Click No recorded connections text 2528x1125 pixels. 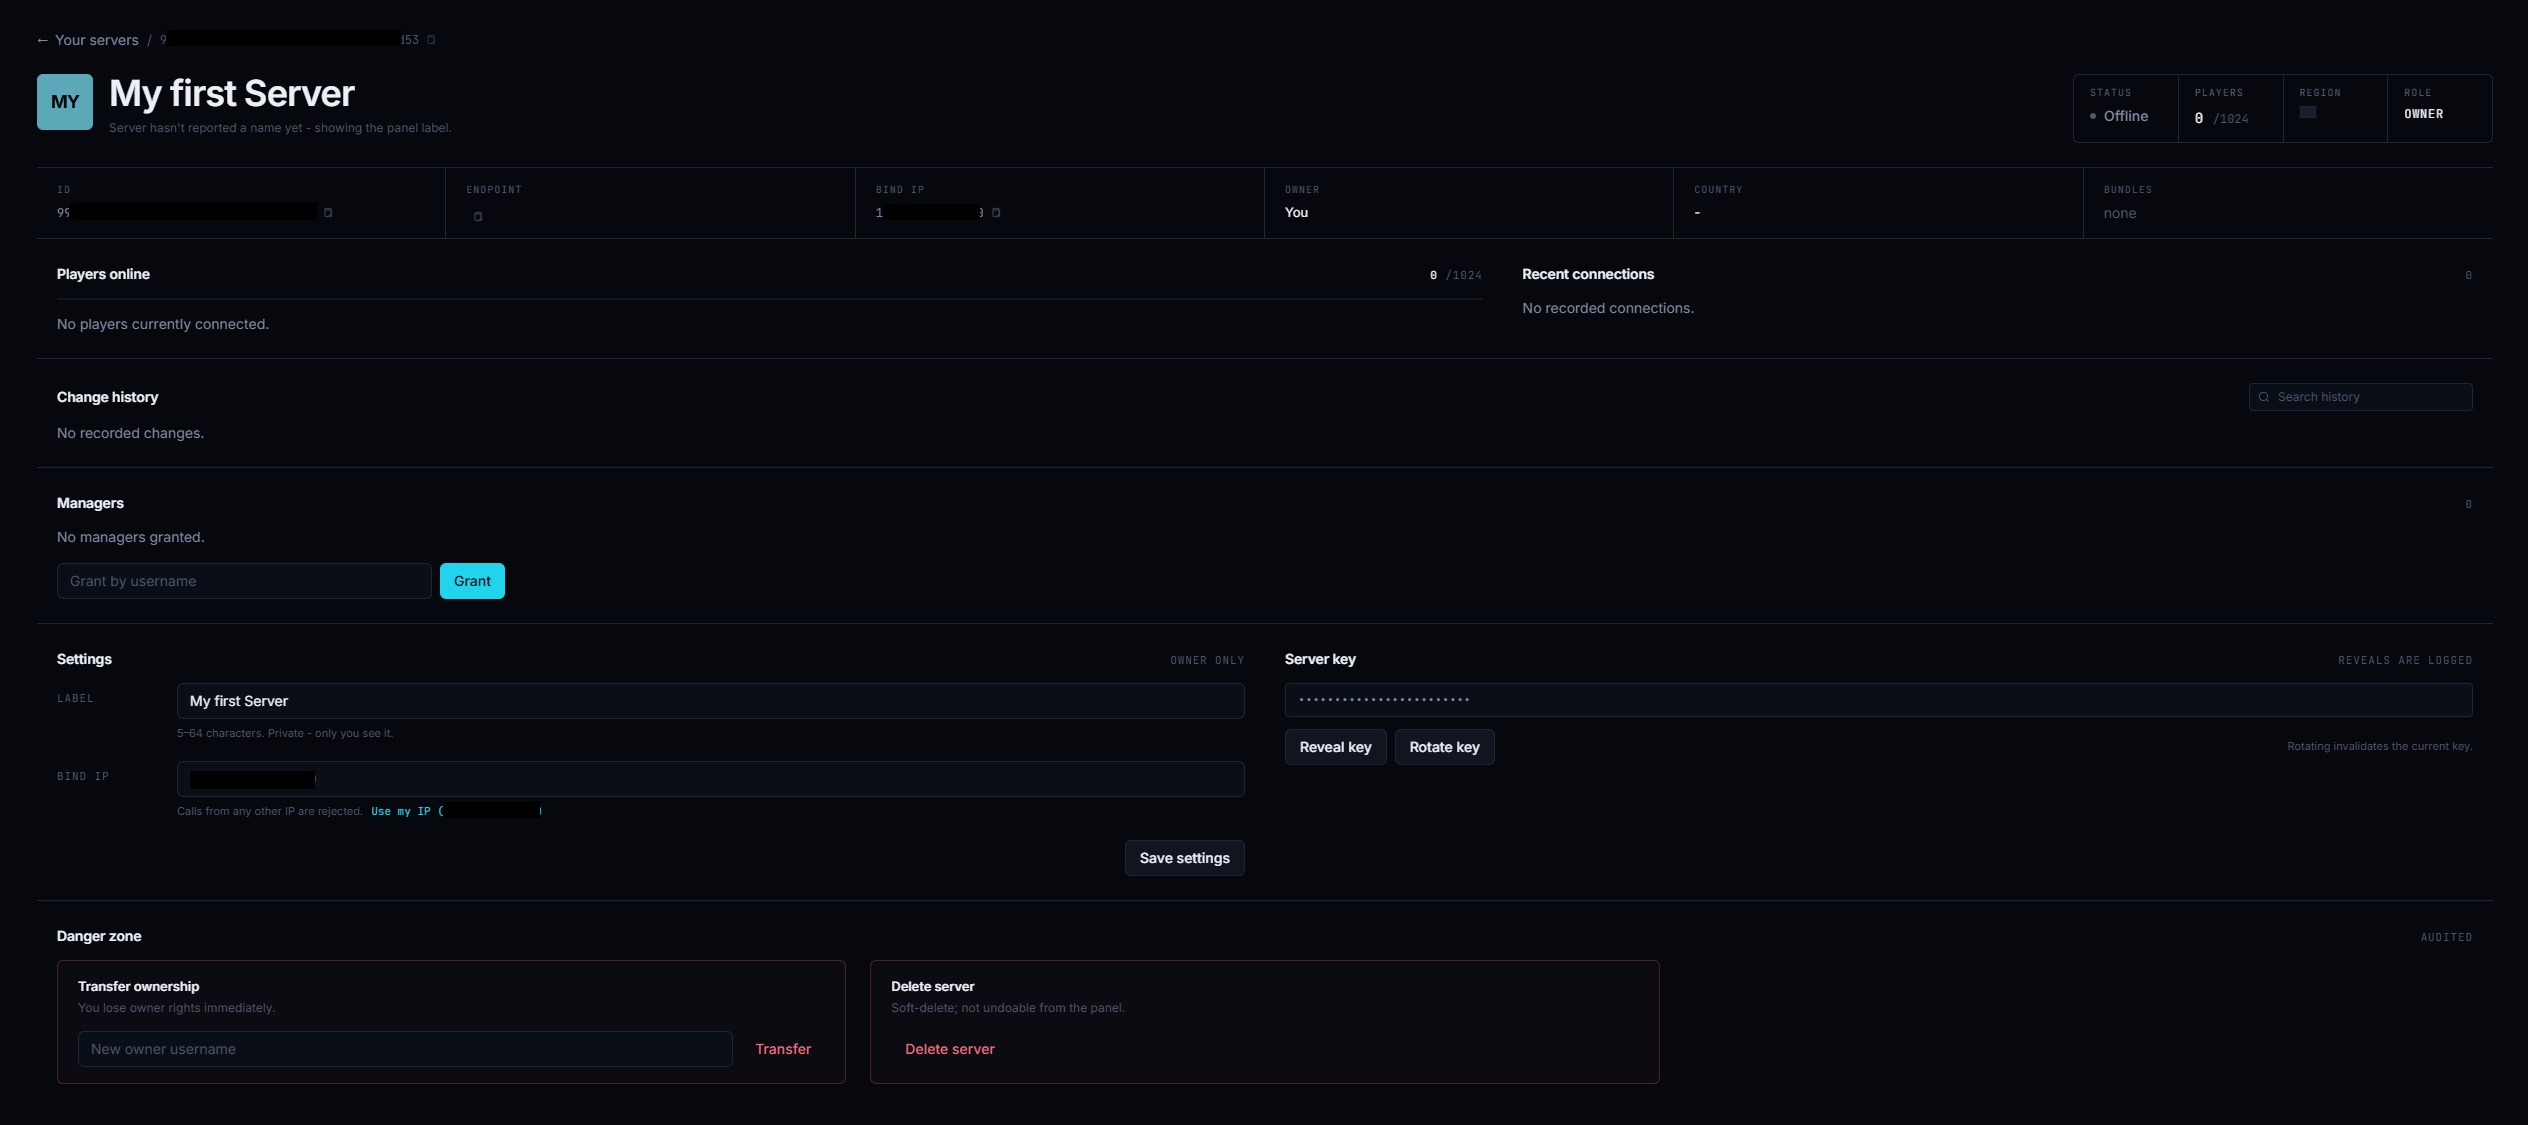(x=1608, y=308)
